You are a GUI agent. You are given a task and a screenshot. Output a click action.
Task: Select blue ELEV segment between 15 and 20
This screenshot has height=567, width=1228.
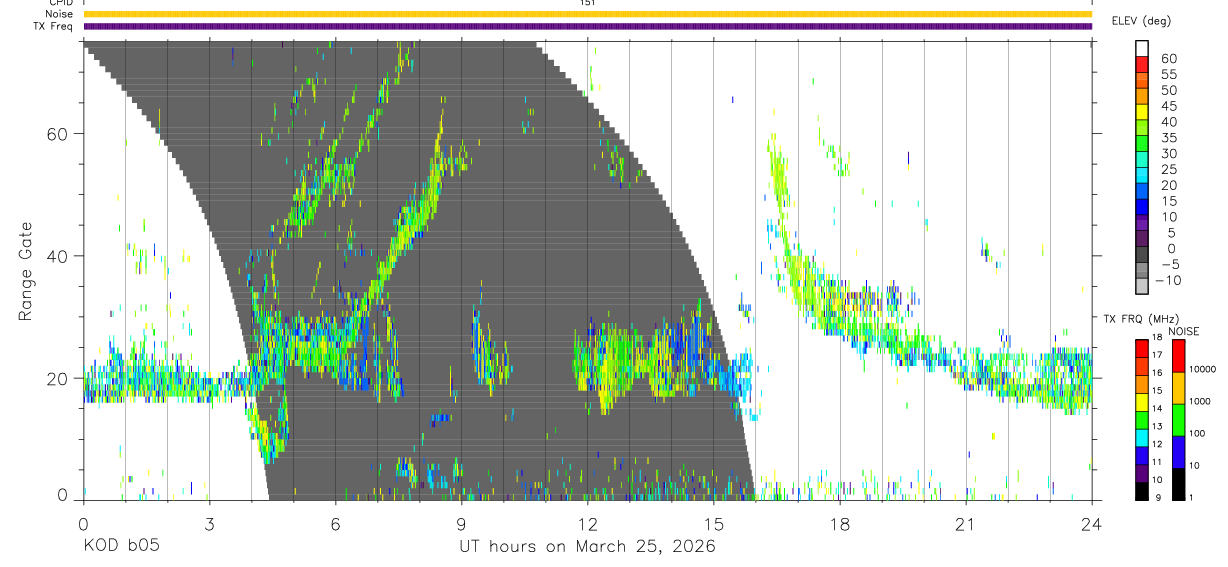pos(1143,193)
